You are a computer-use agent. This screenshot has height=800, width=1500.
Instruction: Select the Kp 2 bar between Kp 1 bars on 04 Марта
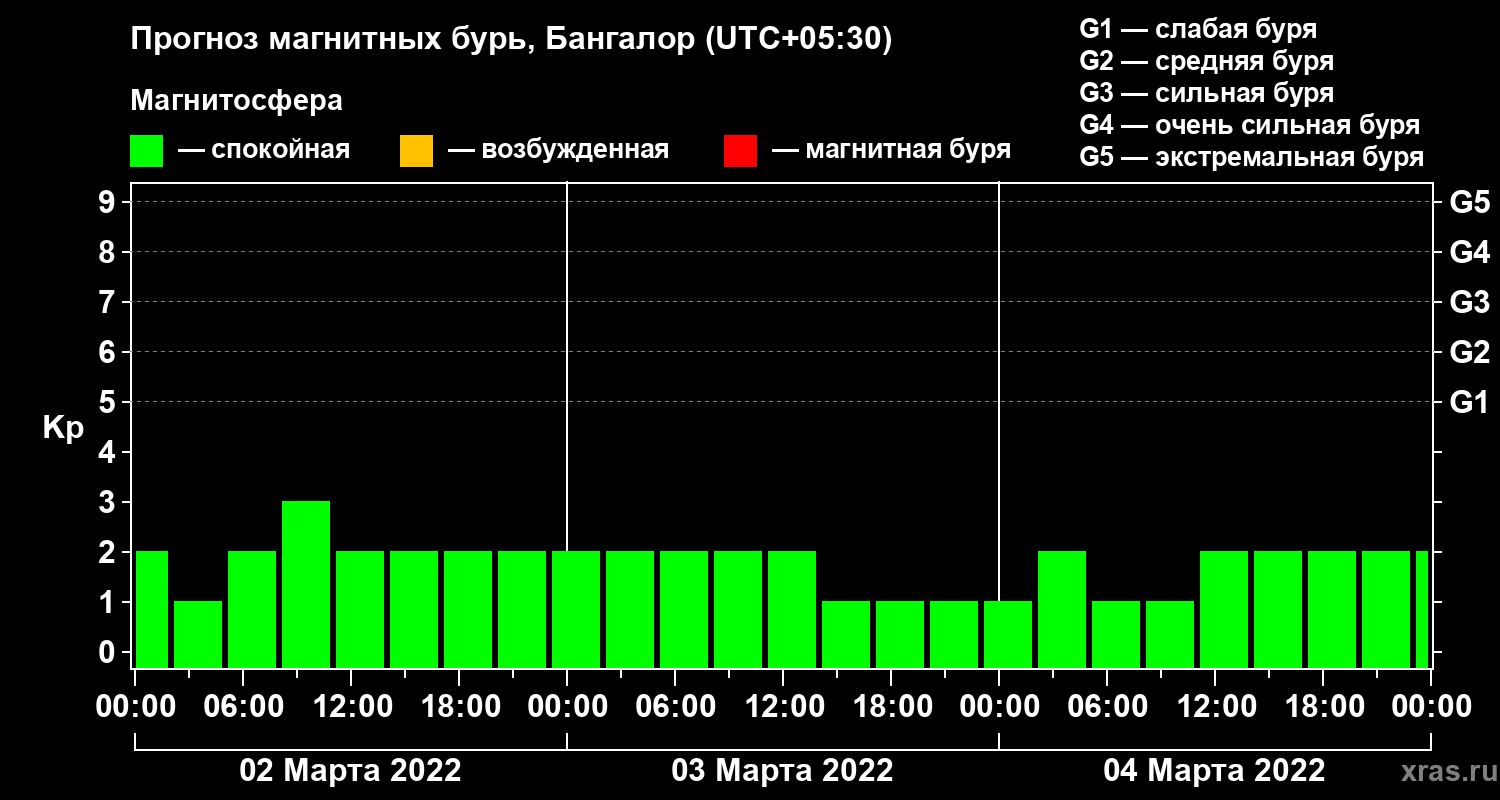1062,609
